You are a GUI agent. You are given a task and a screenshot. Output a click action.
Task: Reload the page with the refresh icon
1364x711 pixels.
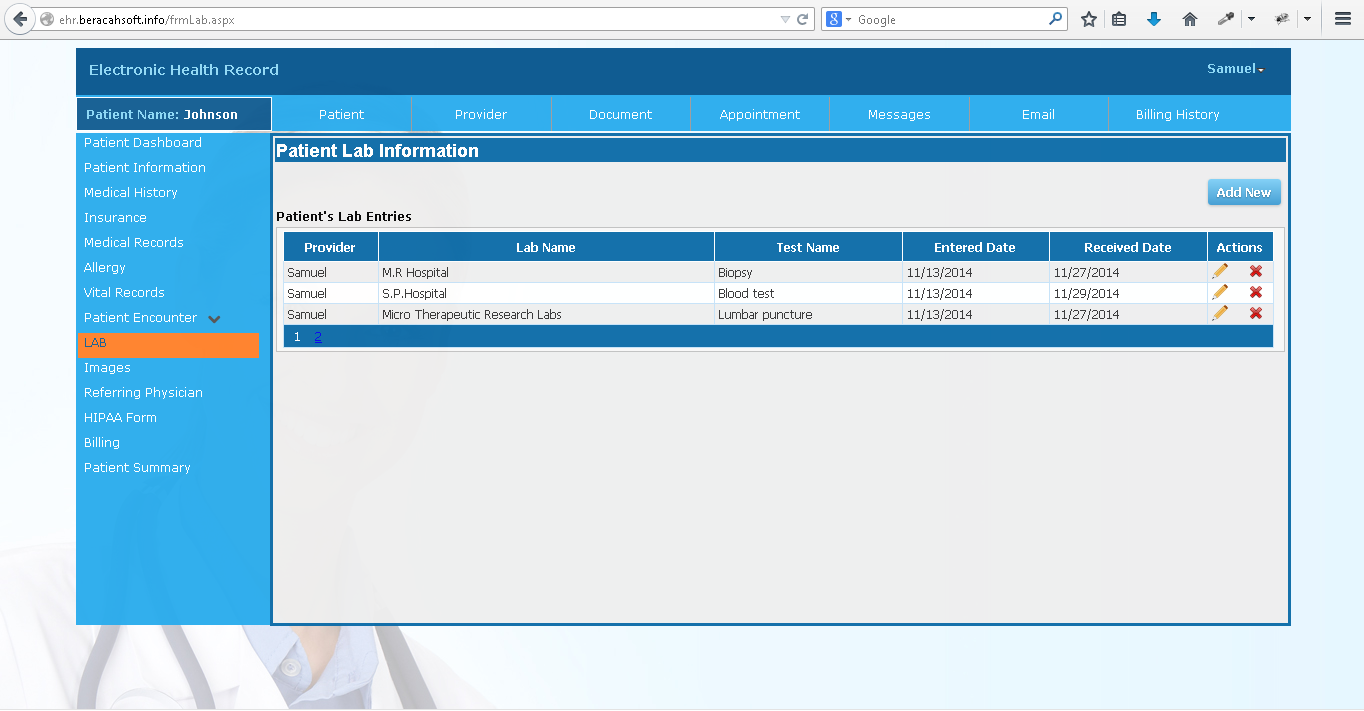point(802,19)
